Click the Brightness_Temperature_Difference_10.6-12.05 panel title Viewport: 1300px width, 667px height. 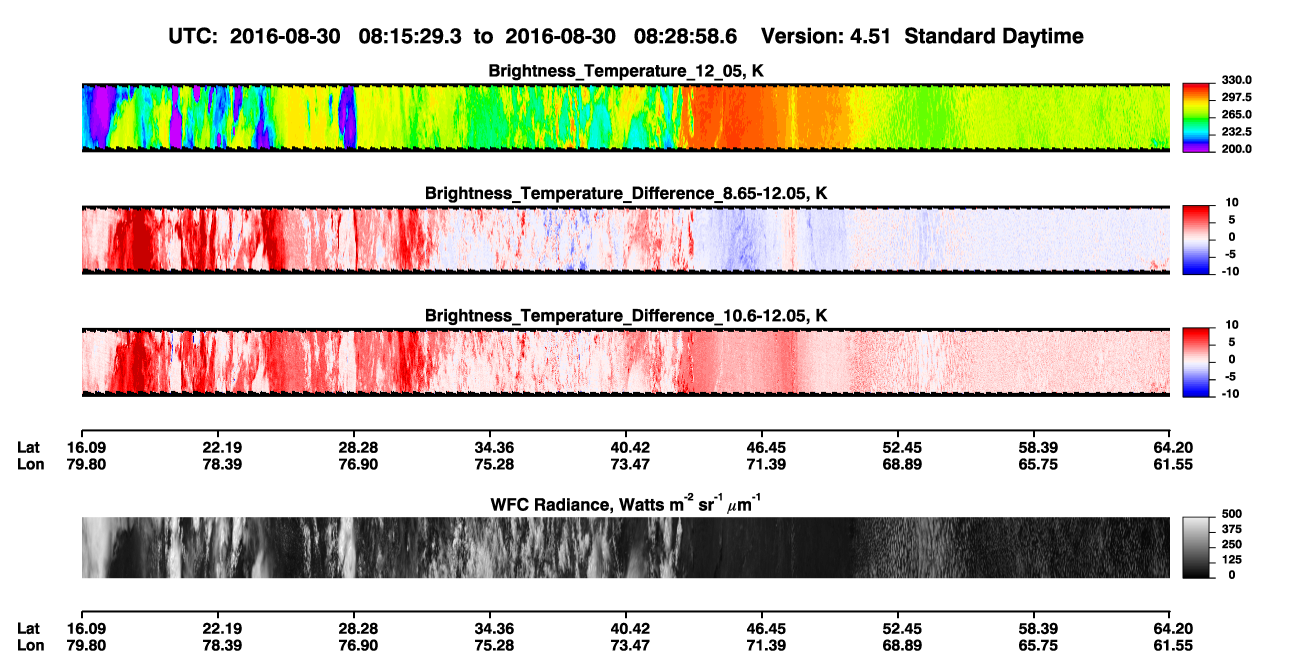626,316
